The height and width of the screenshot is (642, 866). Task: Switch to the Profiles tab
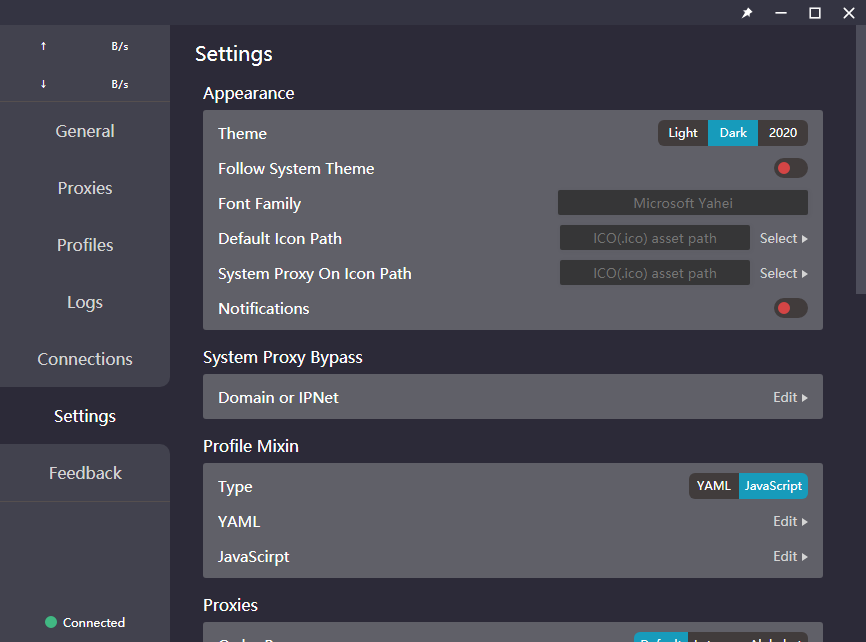point(85,245)
